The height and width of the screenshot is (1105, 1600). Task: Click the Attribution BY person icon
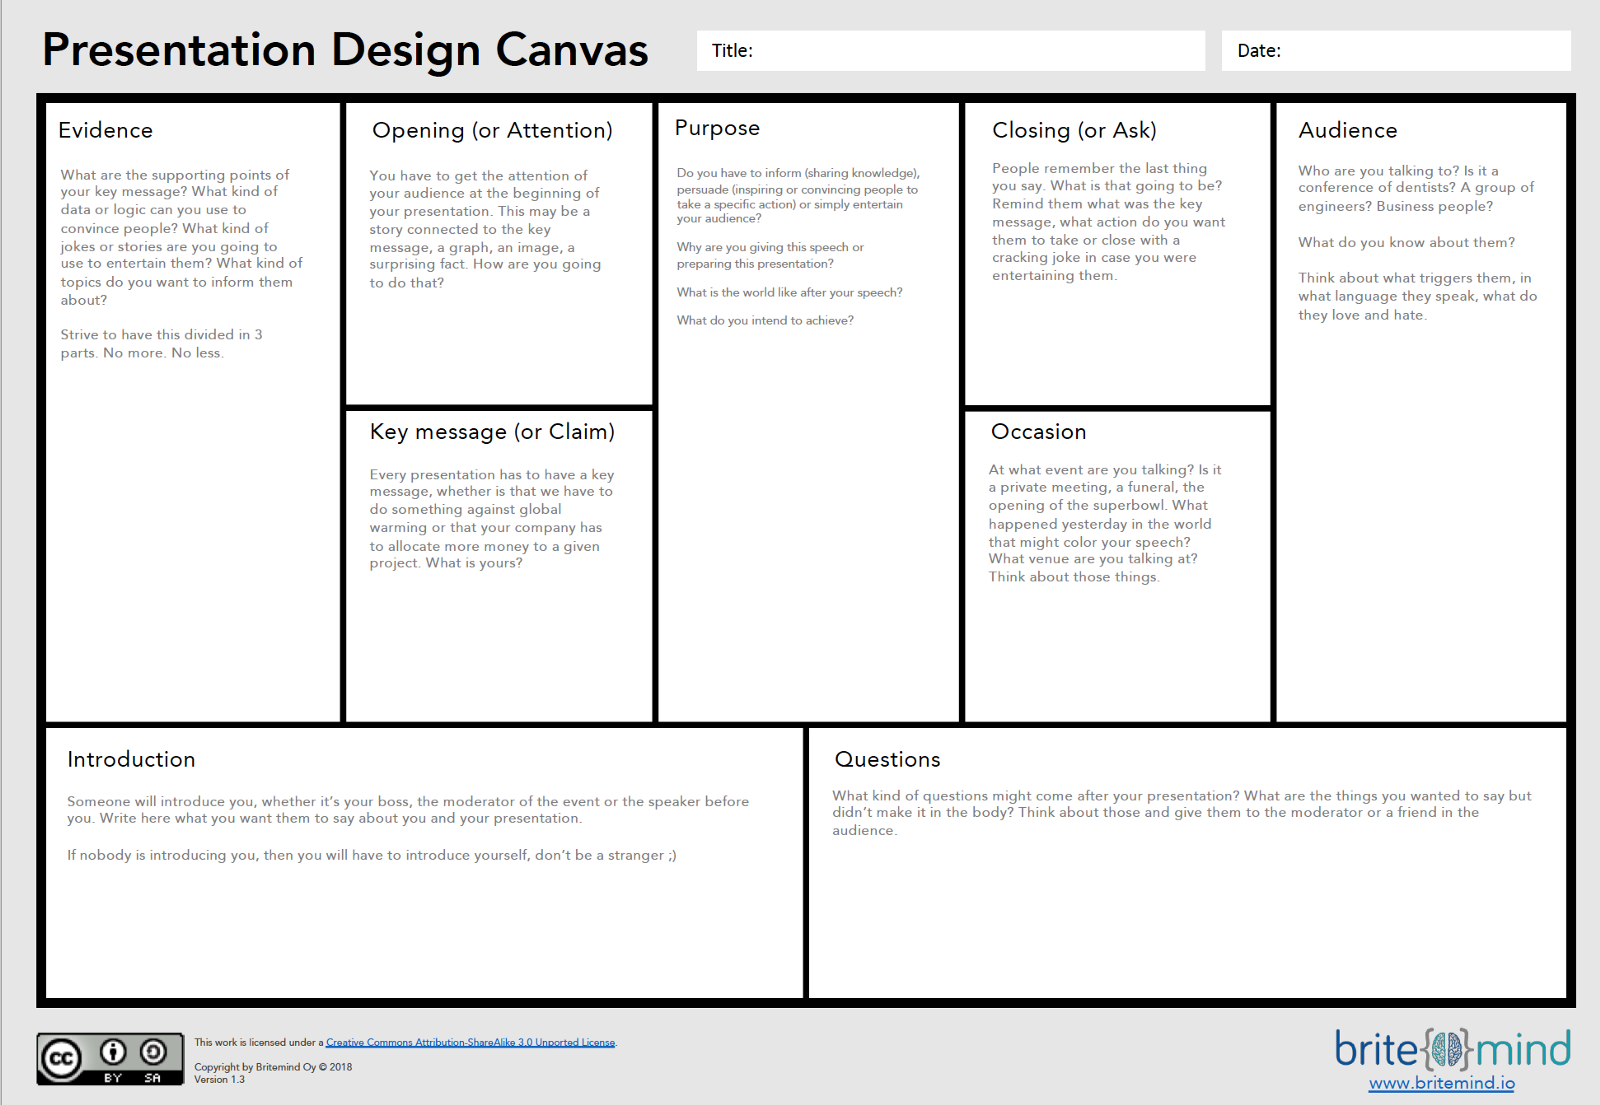(113, 1052)
